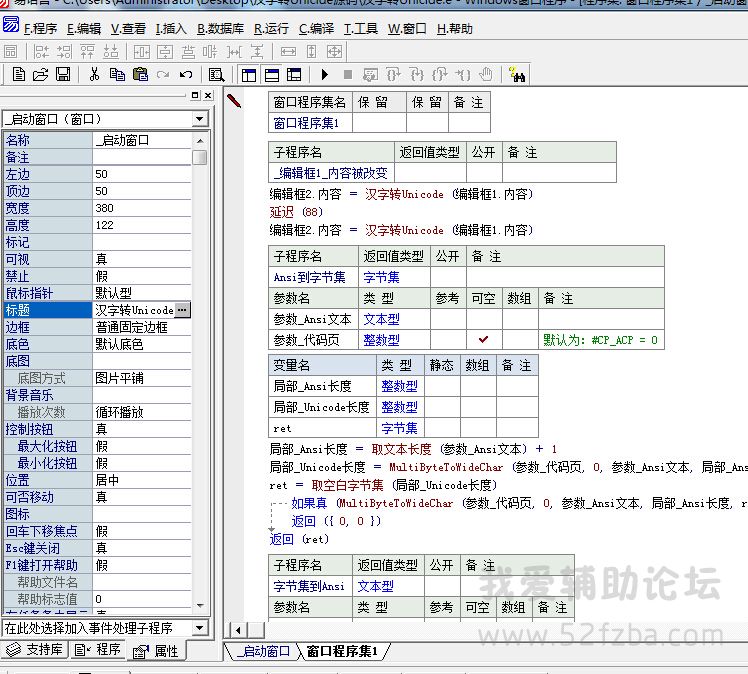Screen dimensions: 748x674
Task: Click hand breakpoint icon in debug toolbar
Action: tap(486, 75)
